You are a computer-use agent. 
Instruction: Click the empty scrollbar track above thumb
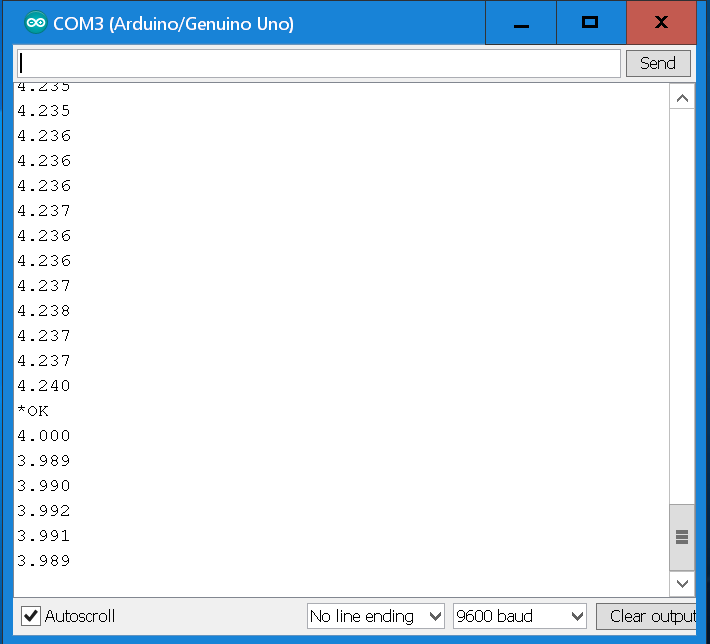point(682,300)
